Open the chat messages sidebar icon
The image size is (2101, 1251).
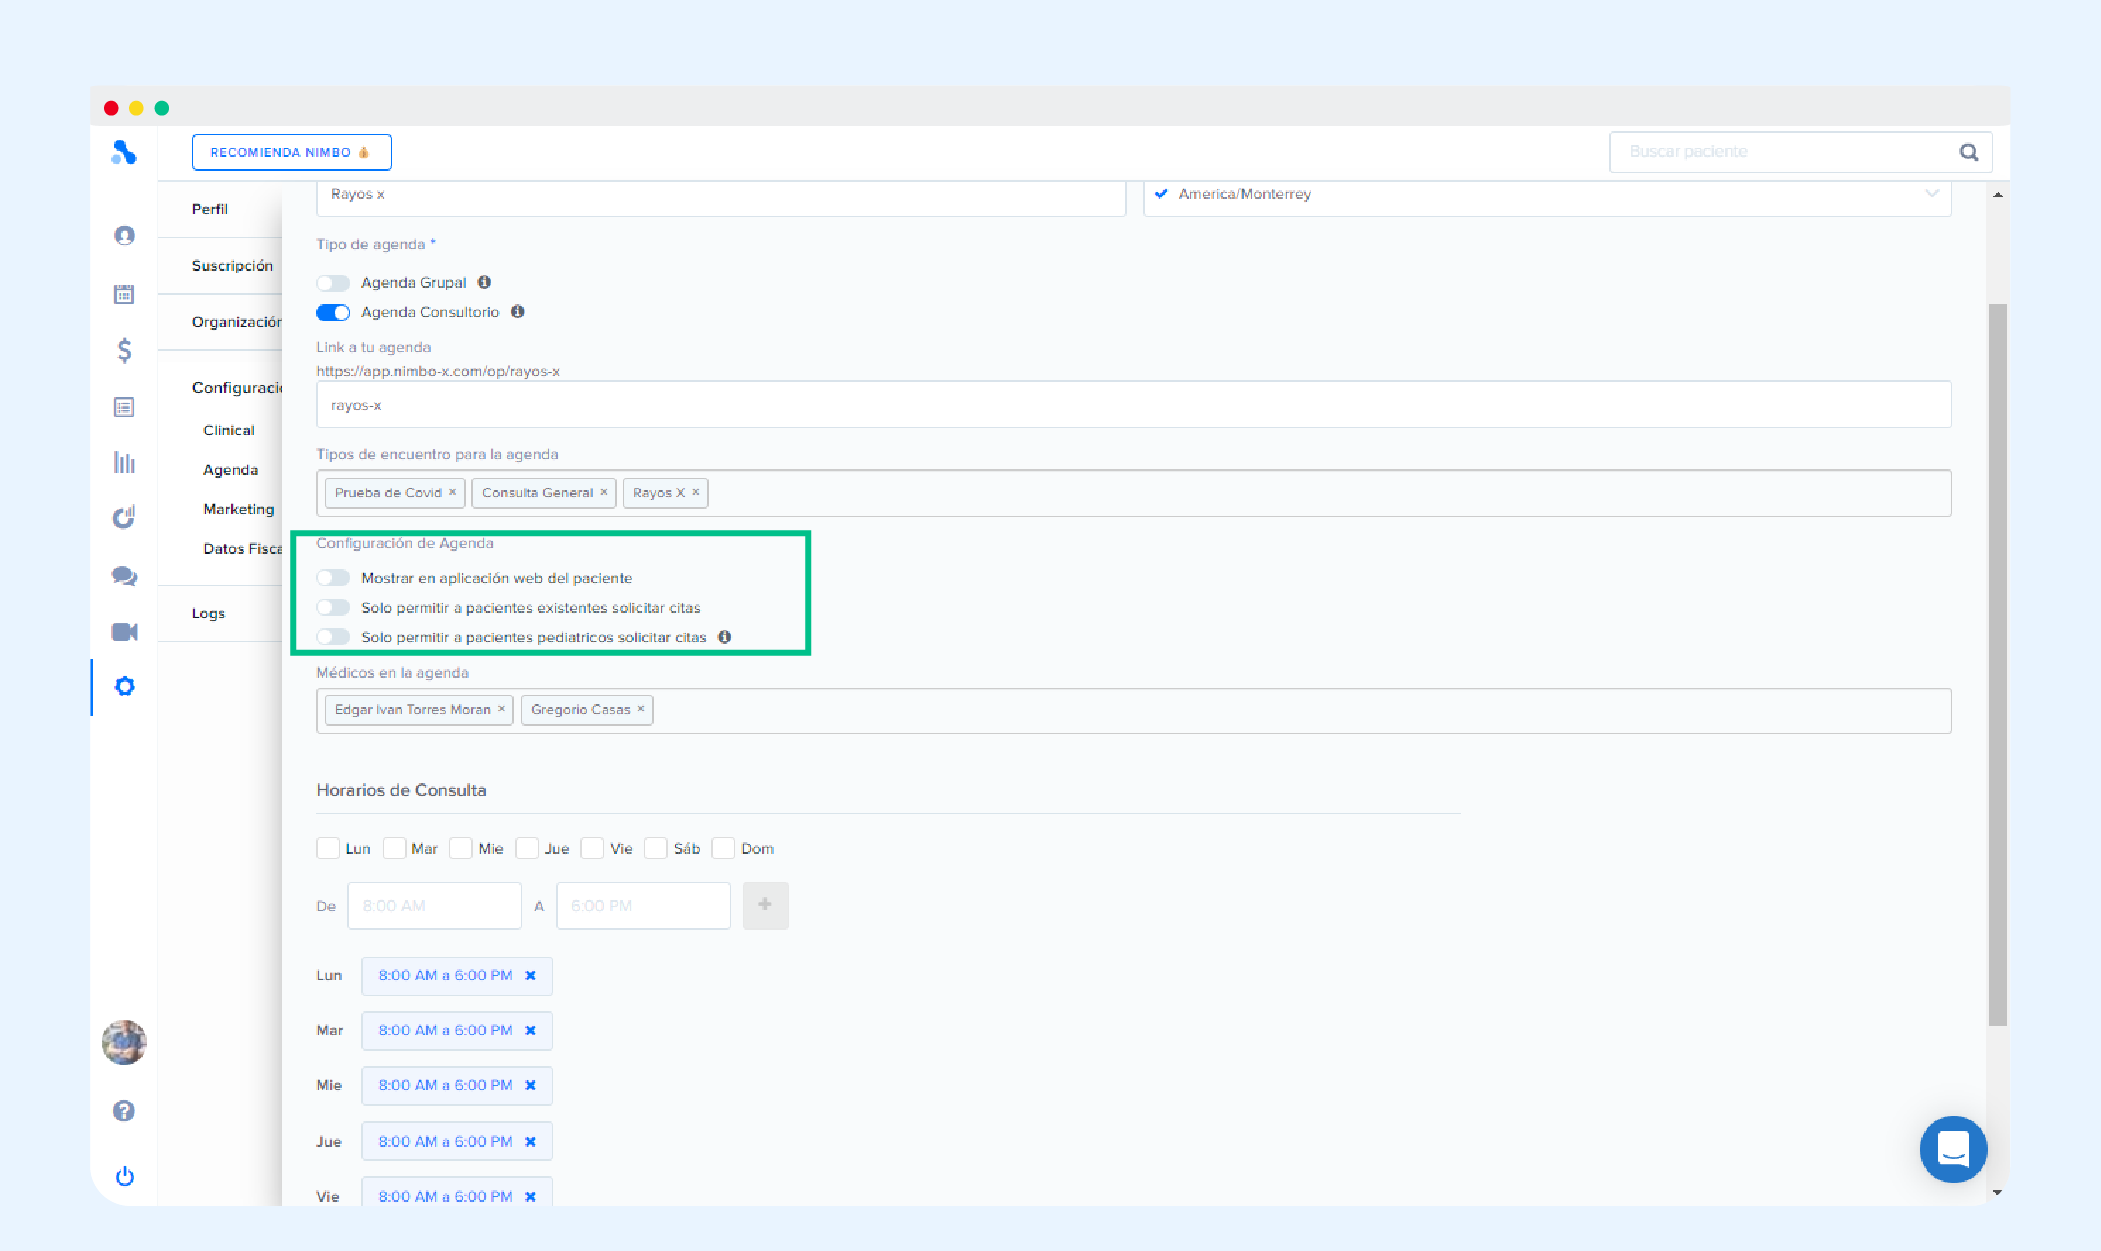click(124, 576)
